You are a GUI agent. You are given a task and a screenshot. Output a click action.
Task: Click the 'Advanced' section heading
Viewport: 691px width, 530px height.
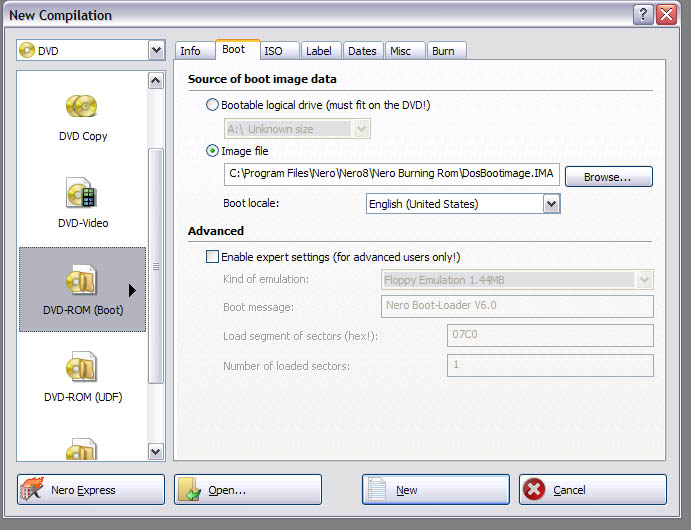point(216,231)
